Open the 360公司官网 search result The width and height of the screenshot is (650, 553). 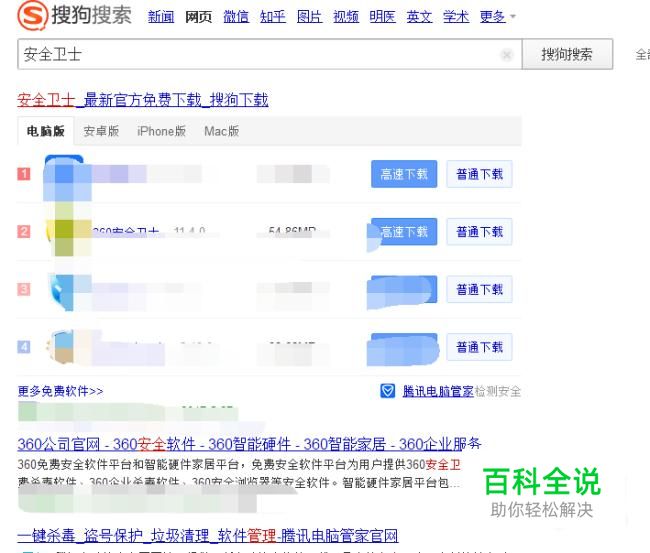pyautogui.click(x=249, y=444)
